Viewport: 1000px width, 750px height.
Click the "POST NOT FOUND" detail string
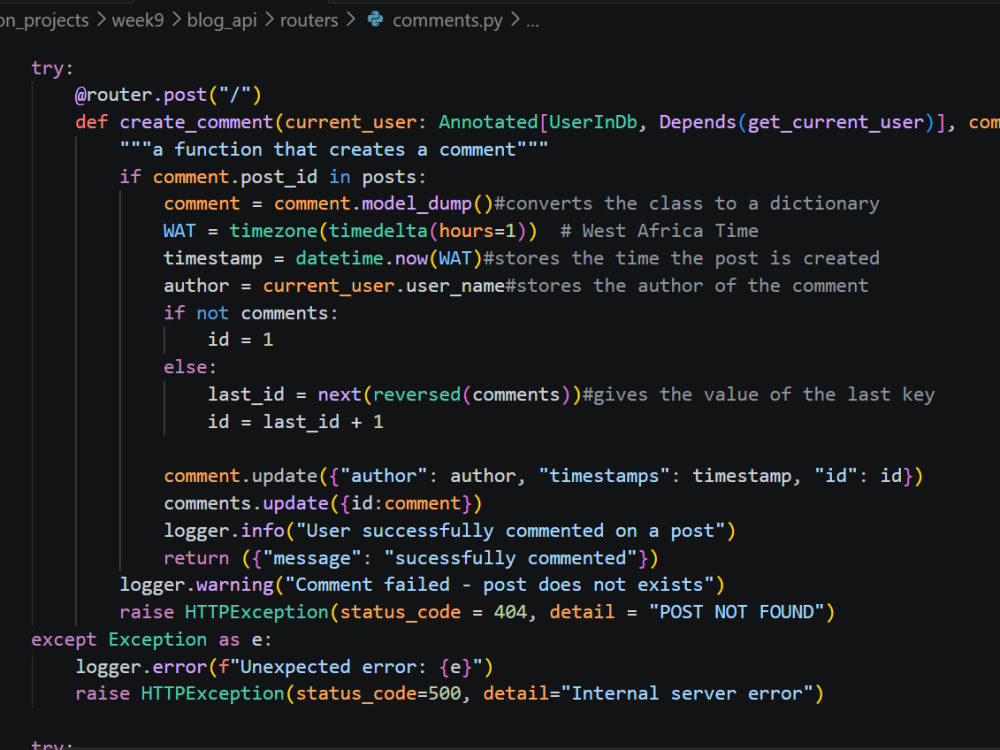point(737,612)
